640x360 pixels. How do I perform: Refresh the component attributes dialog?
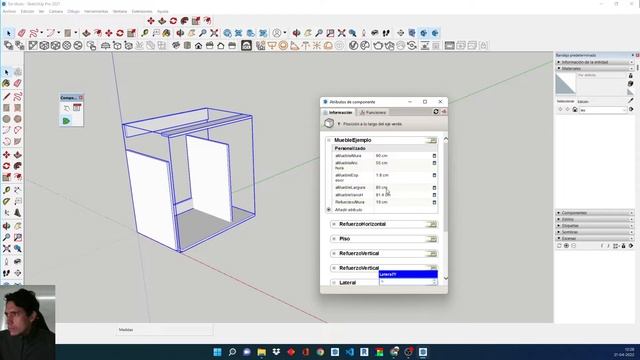point(436,111)
